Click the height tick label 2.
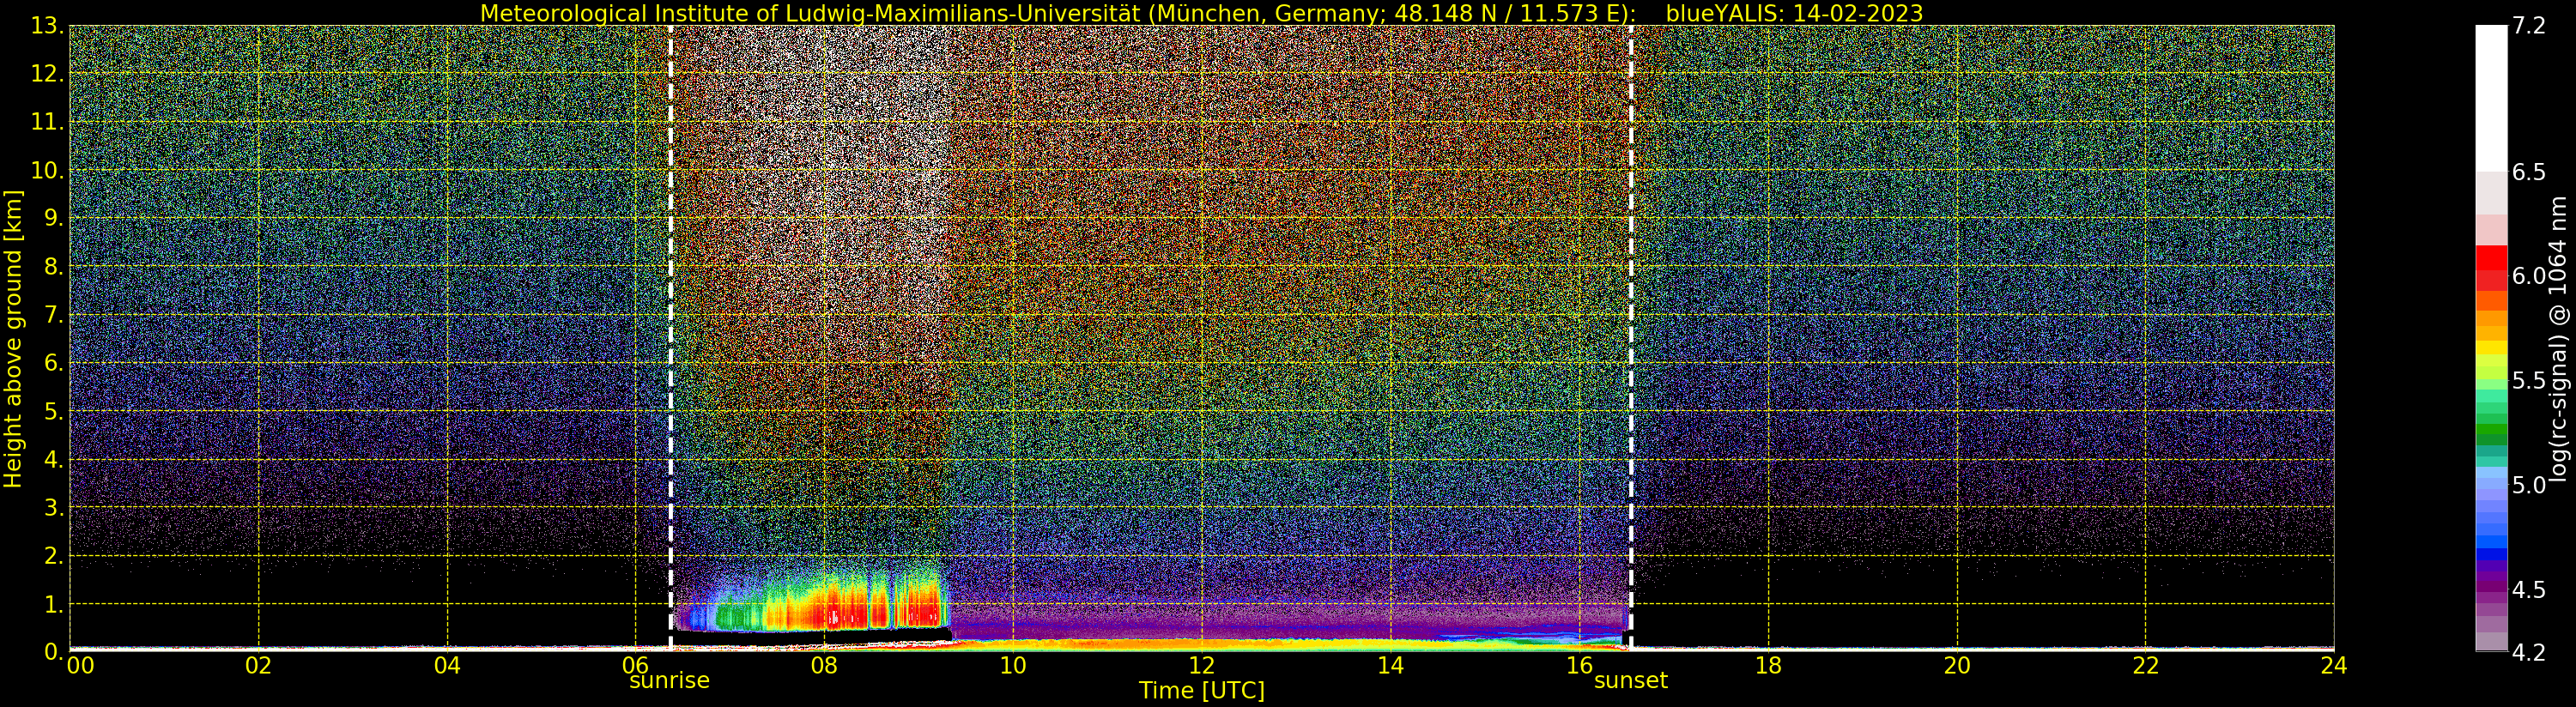Image resolution: width=2576 pixels, height=707 pixels. 54,555
